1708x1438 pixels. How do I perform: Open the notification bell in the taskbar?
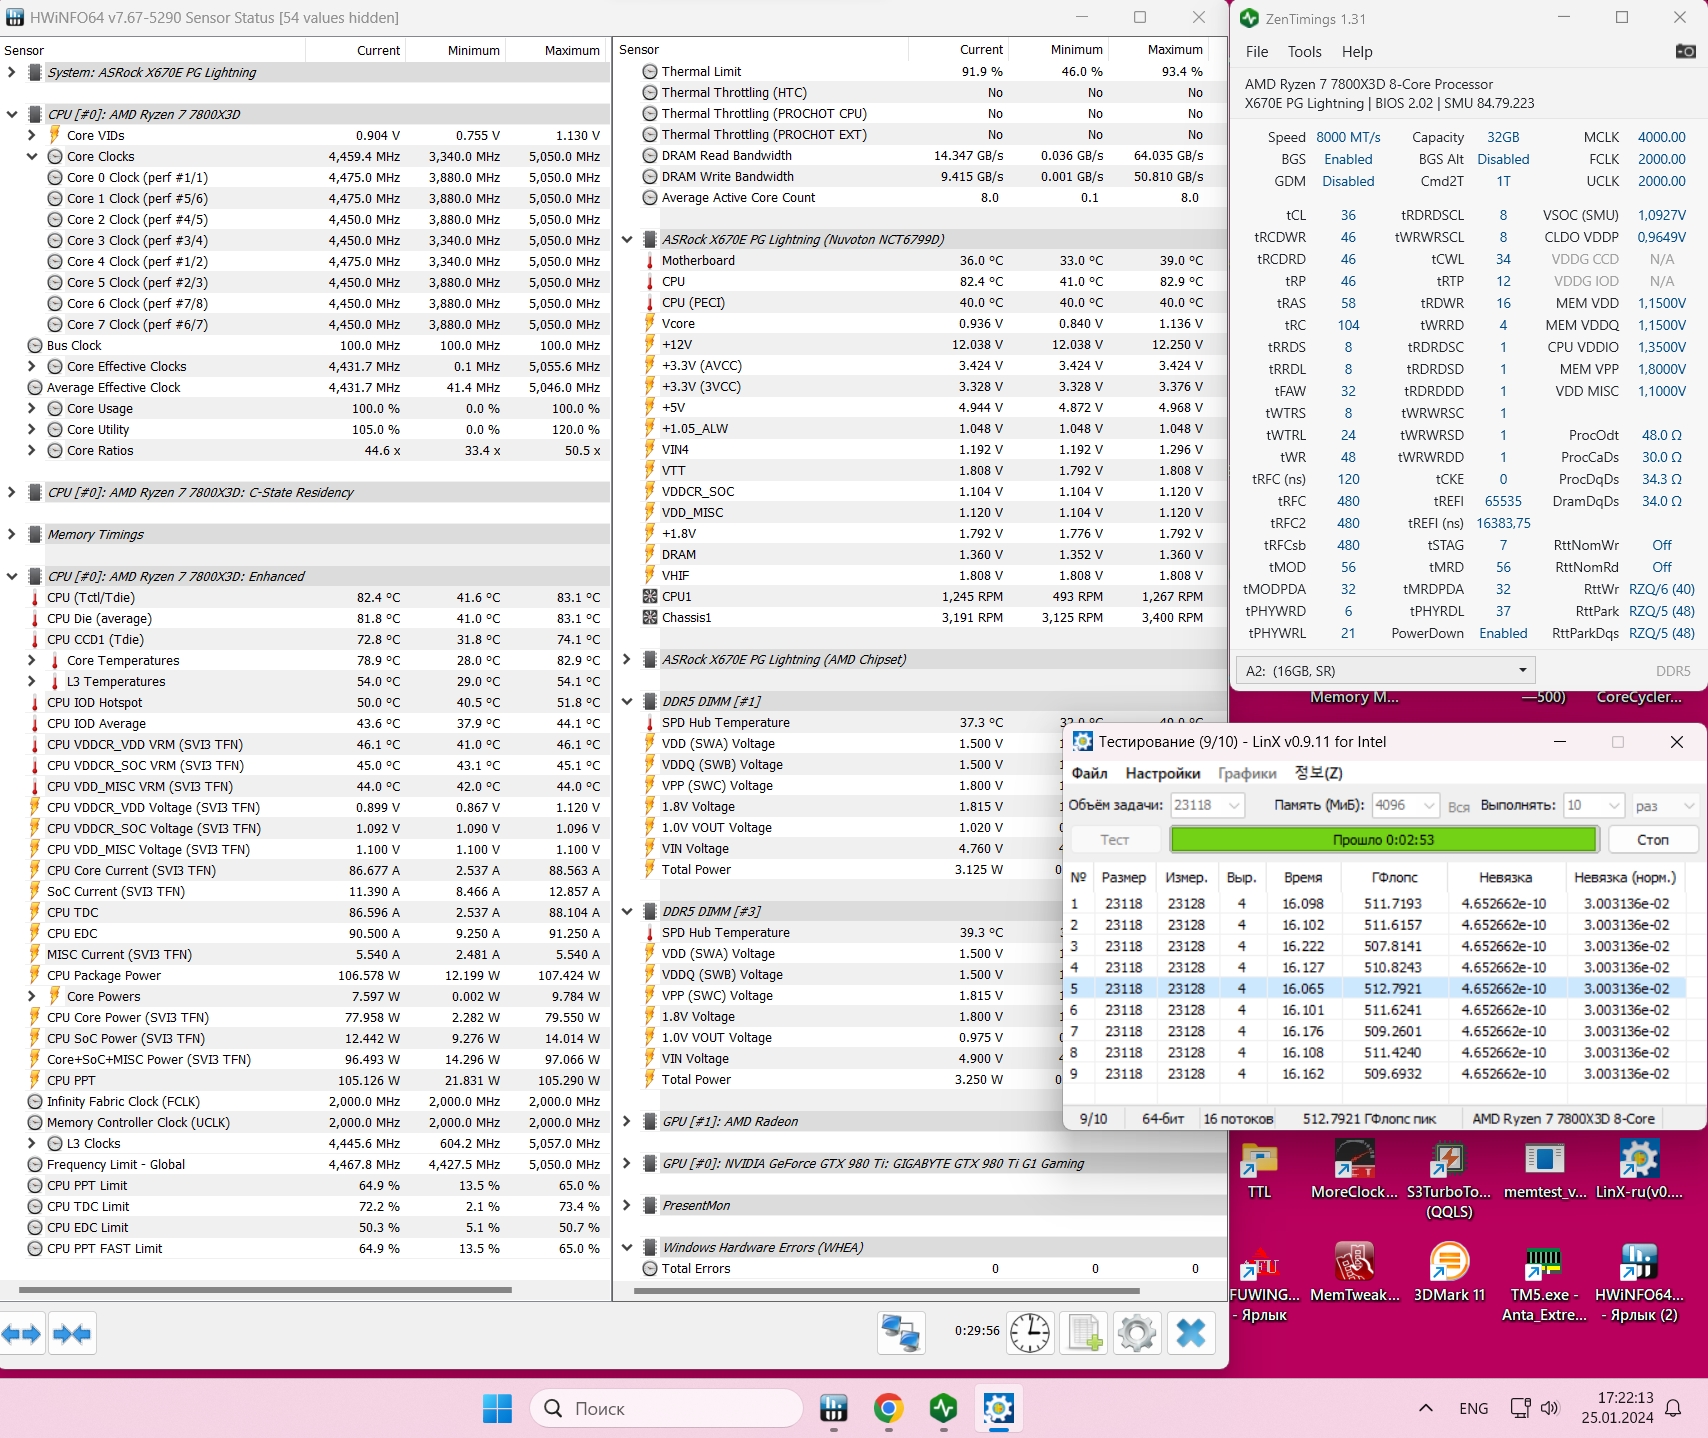click(x=1673, y=1408)
